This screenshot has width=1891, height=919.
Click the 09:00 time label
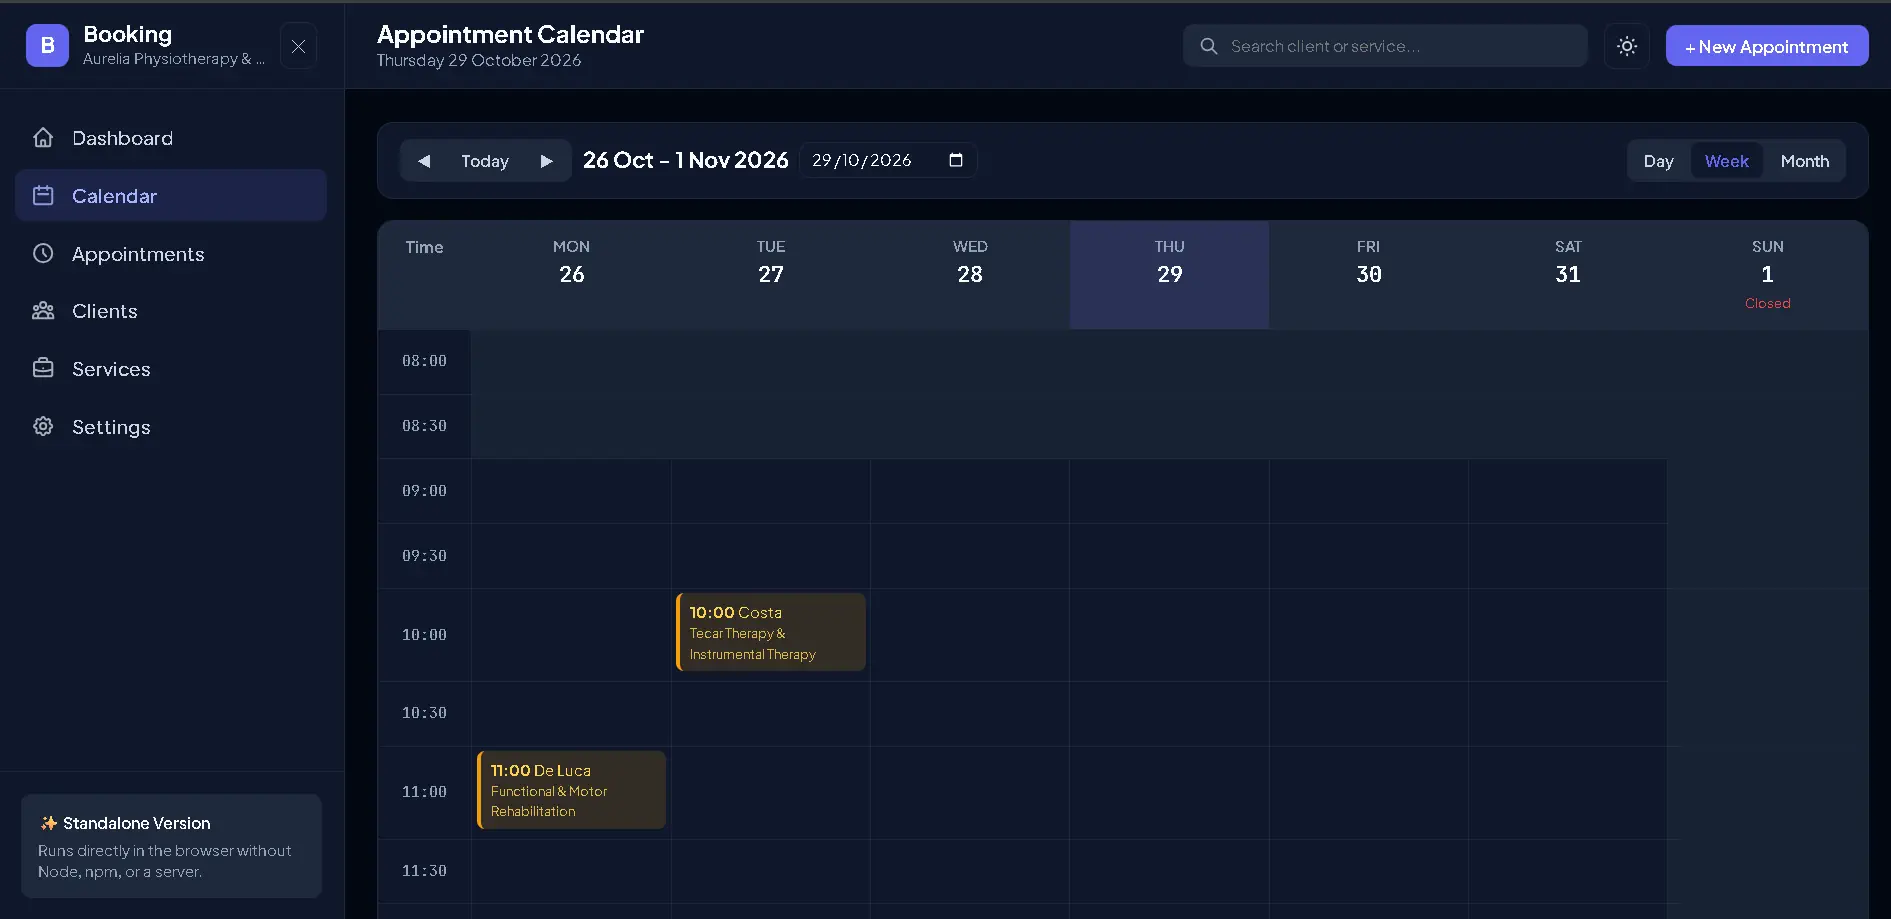click(424, 491)
